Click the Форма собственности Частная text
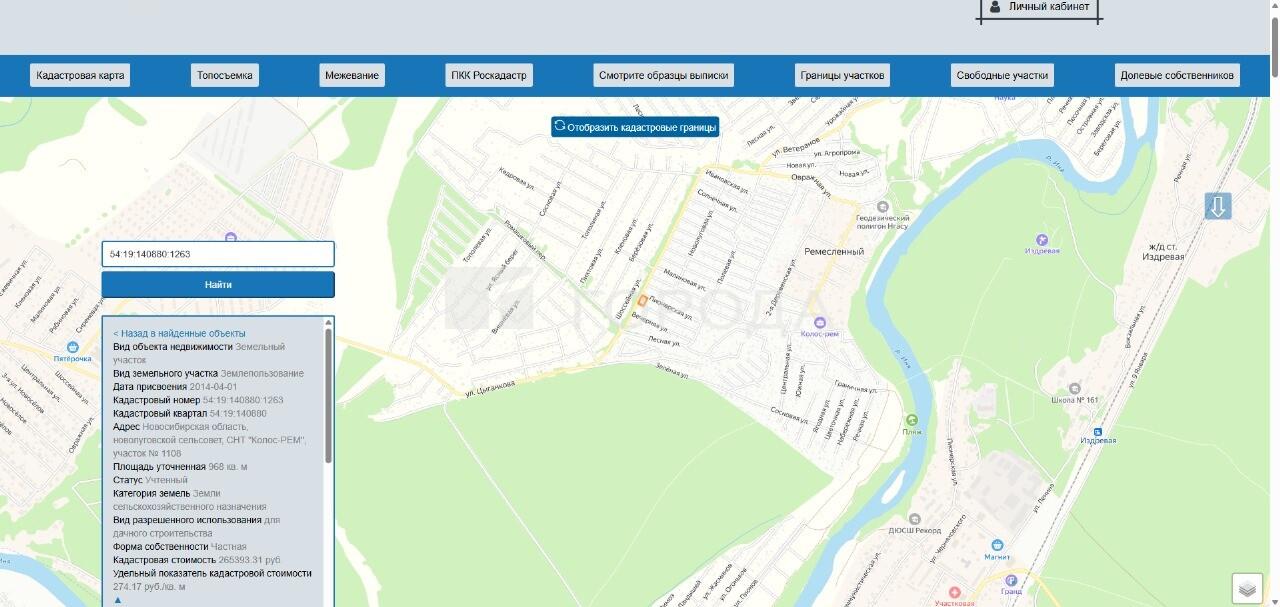1280x607 pixels. click(x=180, y=547)
